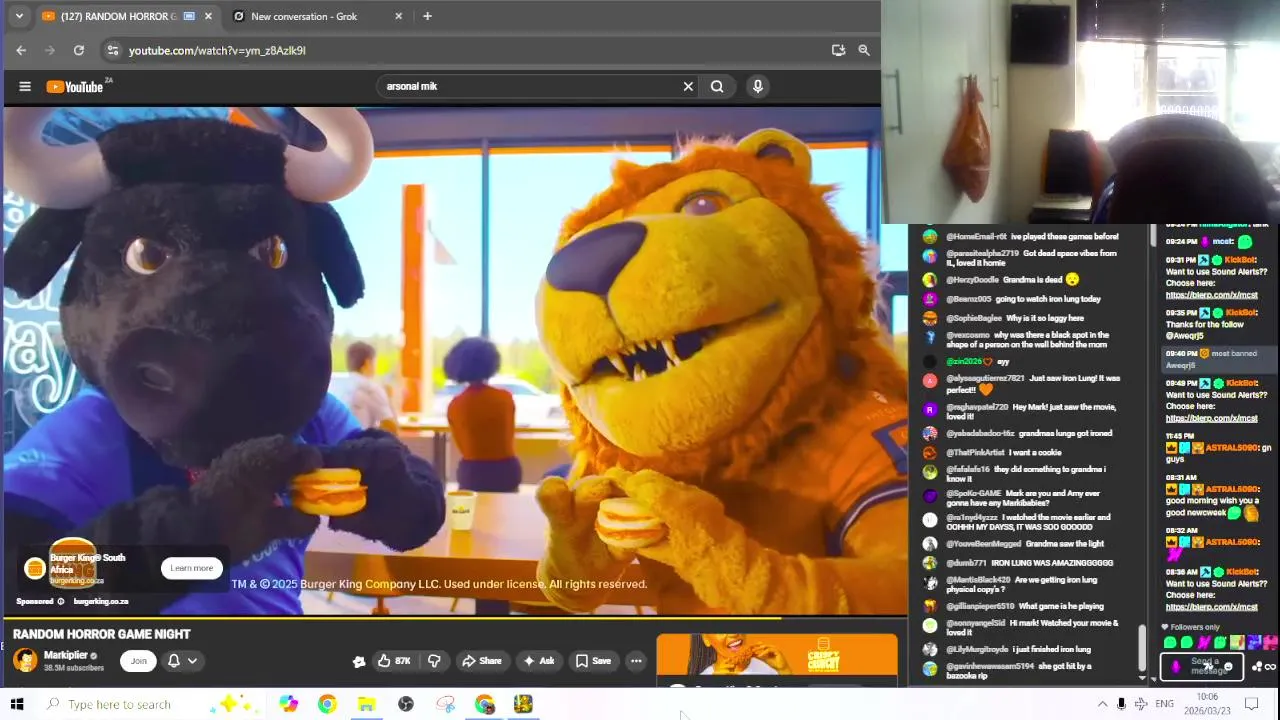Image resolution: width=1280 pixels, height=720 pixels.
Task: Click the remix icon beside the like button
Action: [359, 661]
